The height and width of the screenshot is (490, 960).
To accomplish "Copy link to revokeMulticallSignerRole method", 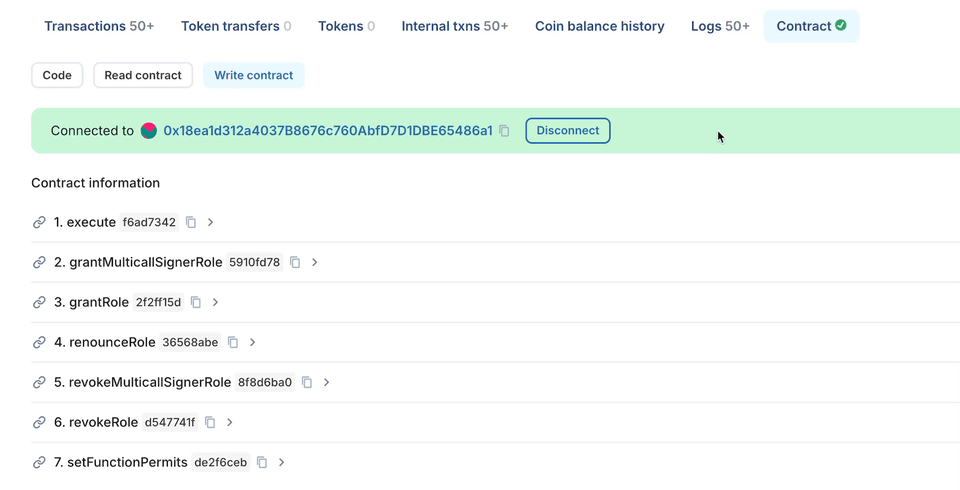I will pos(40,382).
